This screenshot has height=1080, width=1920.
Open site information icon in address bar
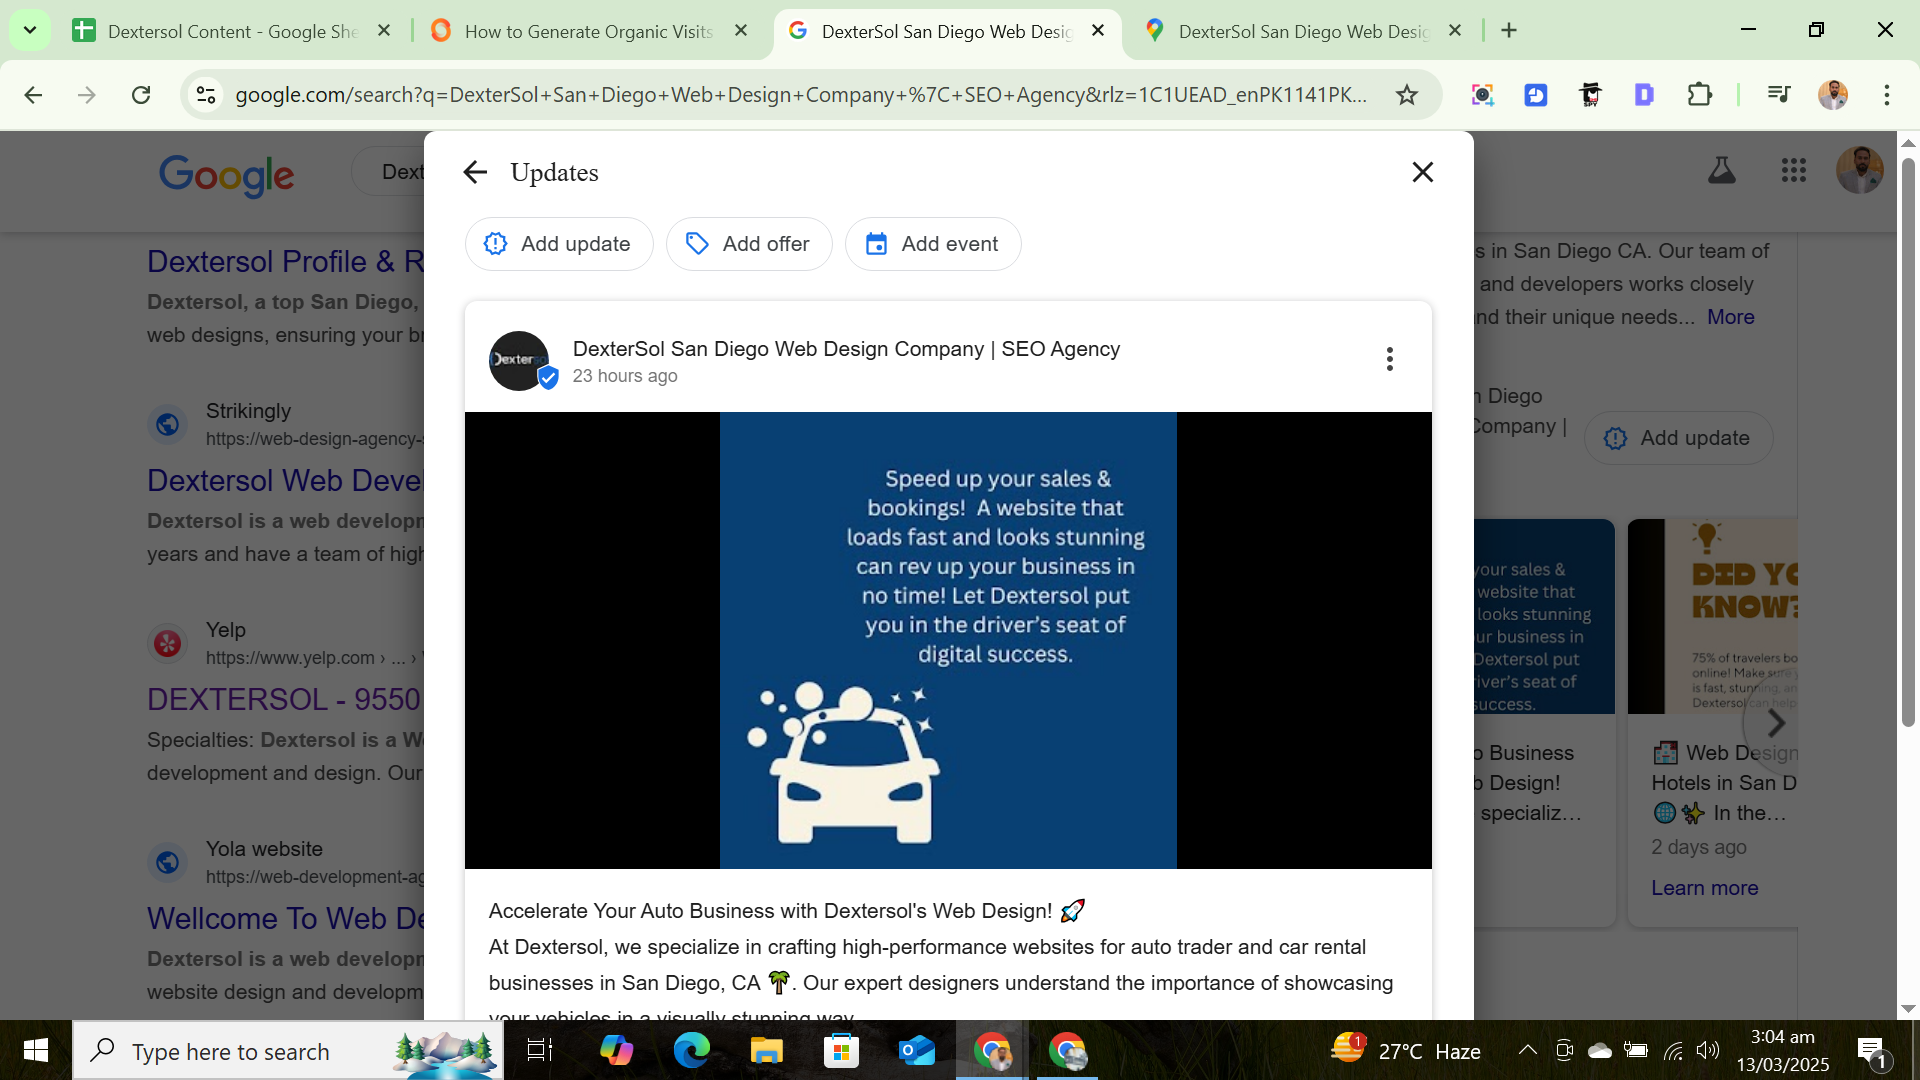click(206, 95)
